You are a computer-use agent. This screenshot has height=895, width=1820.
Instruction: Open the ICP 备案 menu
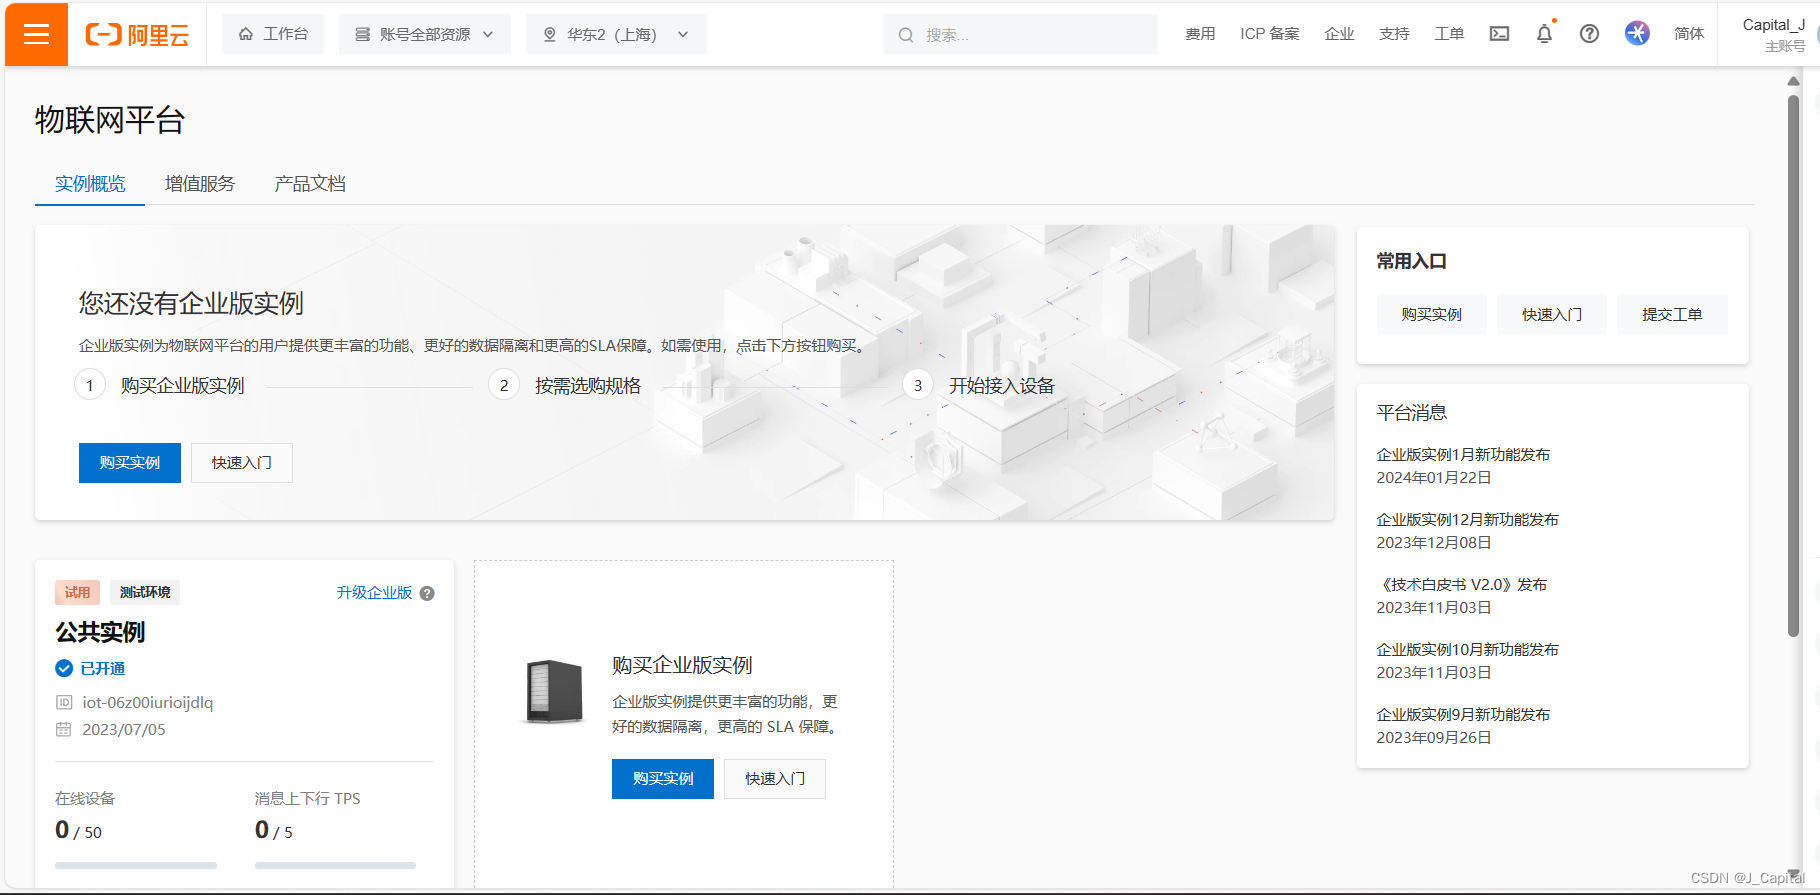[x=1270, y=34]
